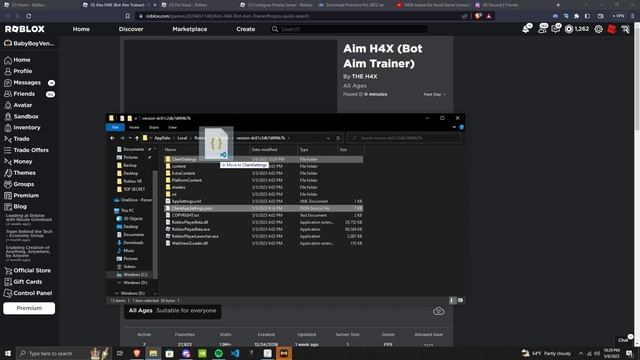The height and width of the screenshot is (360, 640).
Task: Select the ExtraContent folder
Action: (183, 173)
